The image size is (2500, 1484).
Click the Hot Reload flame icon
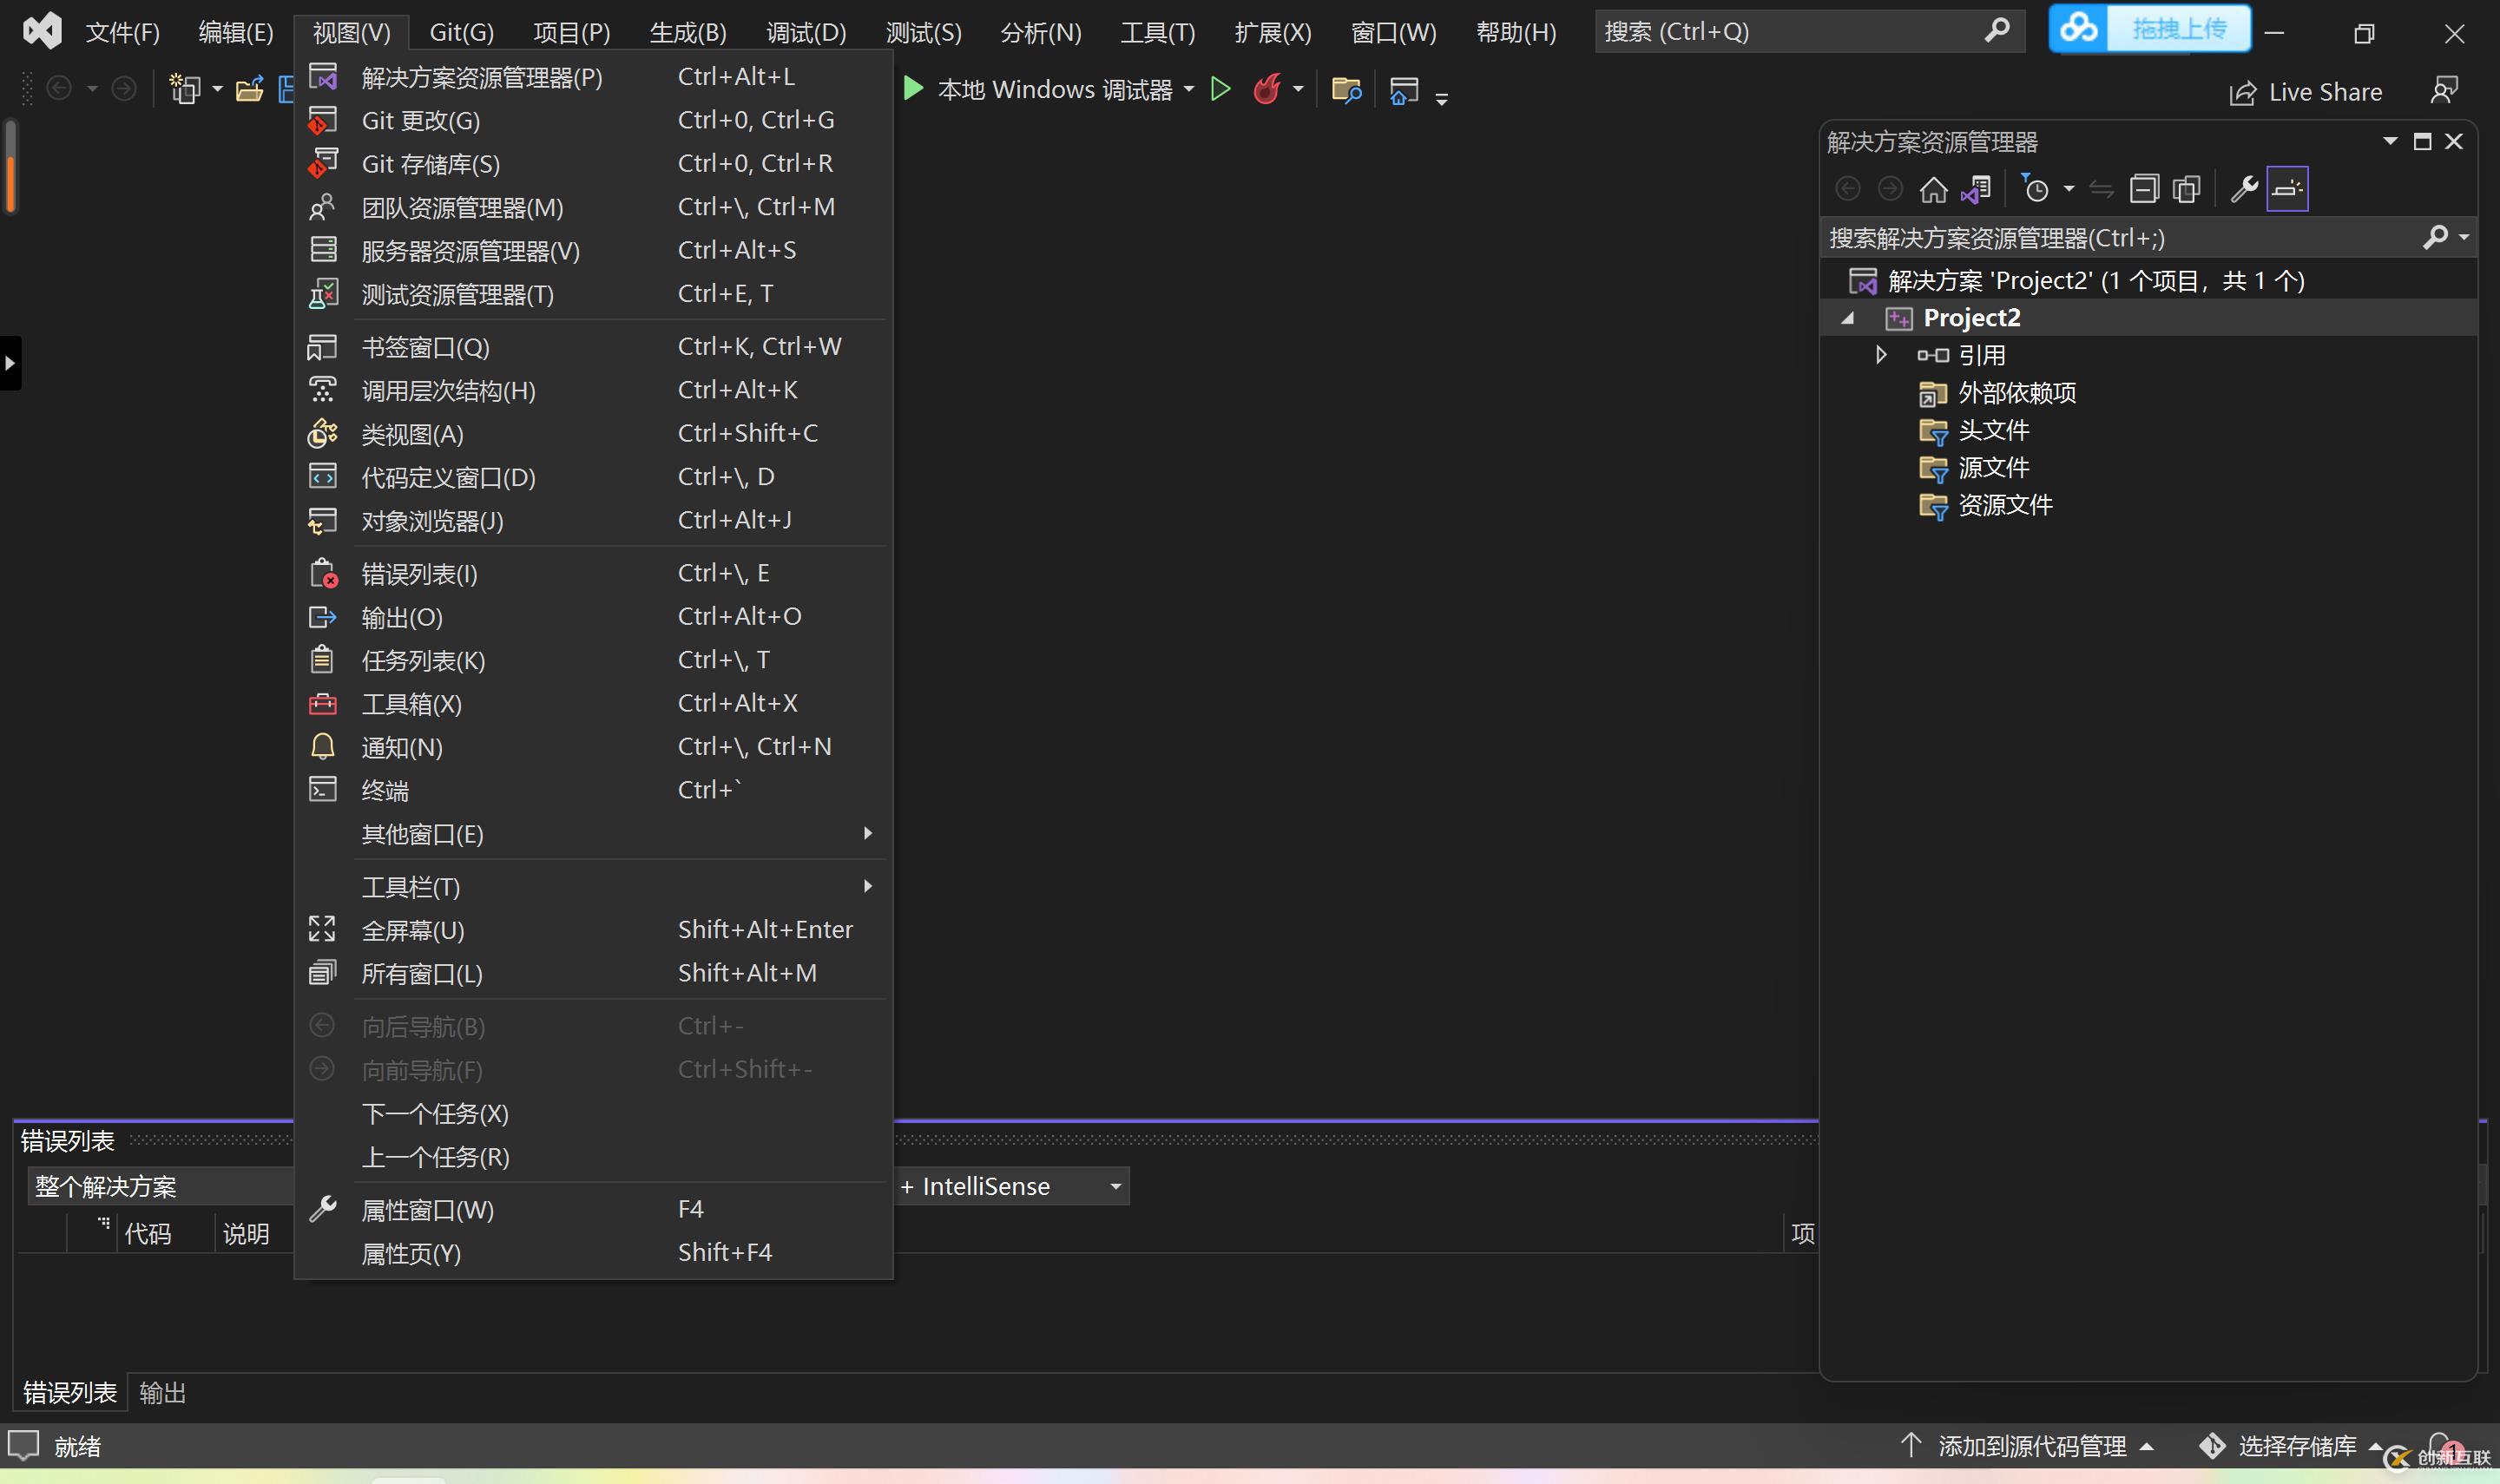point(1267,90)
